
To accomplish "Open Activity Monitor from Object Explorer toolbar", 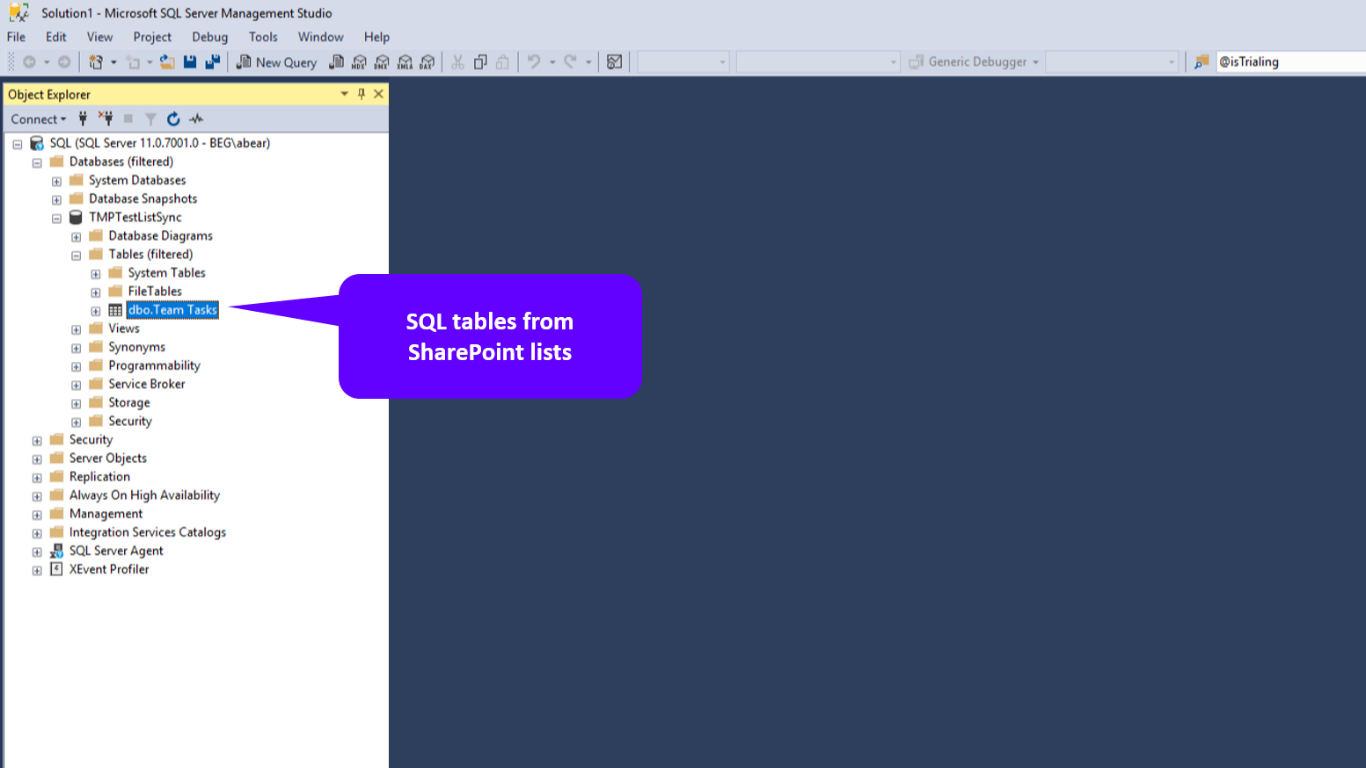I will 196,119.
